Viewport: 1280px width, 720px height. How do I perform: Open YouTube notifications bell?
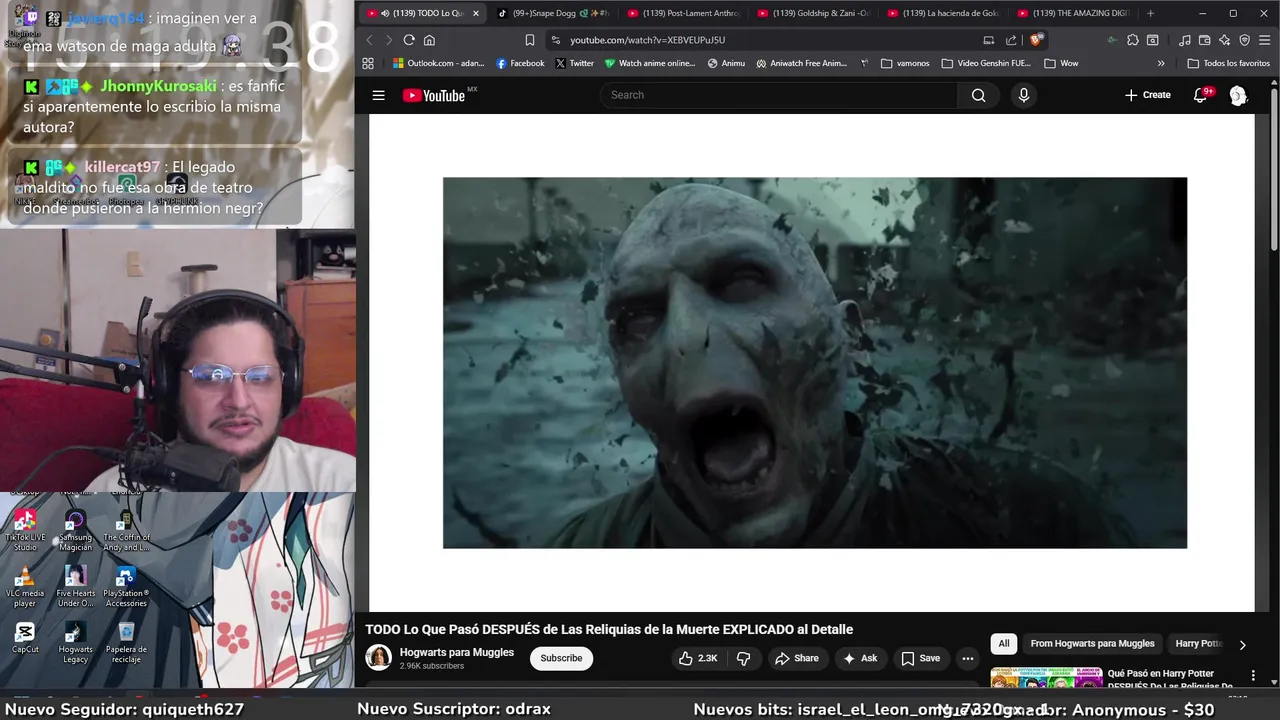1201,95
